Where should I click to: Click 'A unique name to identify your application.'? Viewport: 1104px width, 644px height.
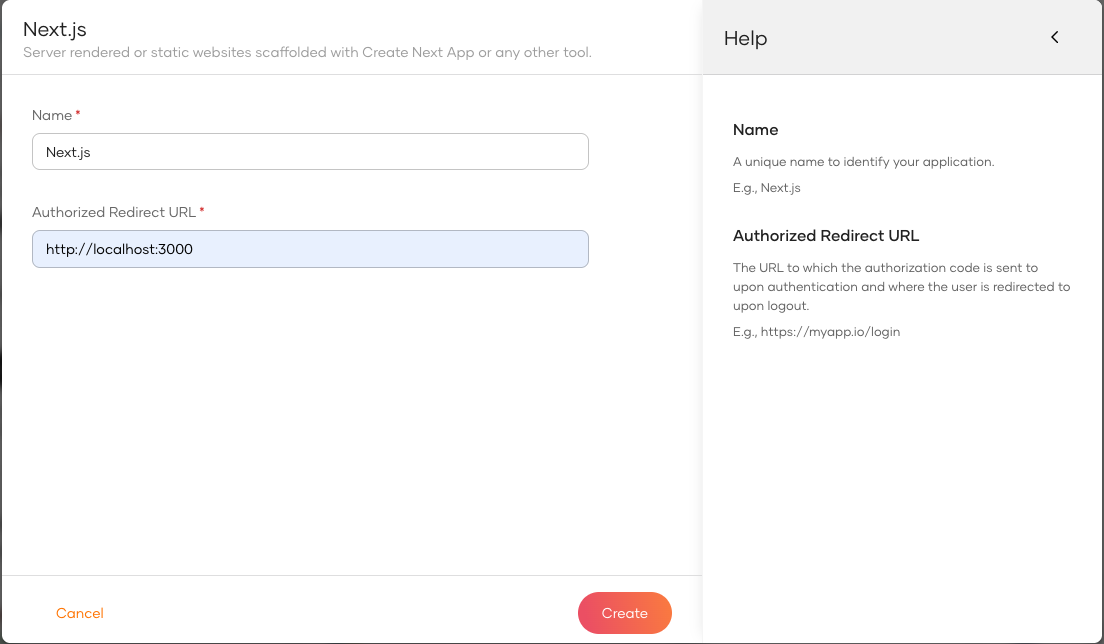pyautogui.click(x=864, y=162)
